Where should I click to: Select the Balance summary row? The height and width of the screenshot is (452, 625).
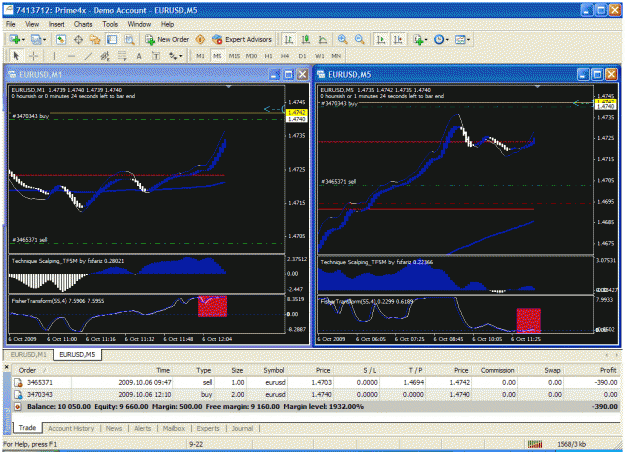pyautogui.click(x=316, y=407)
